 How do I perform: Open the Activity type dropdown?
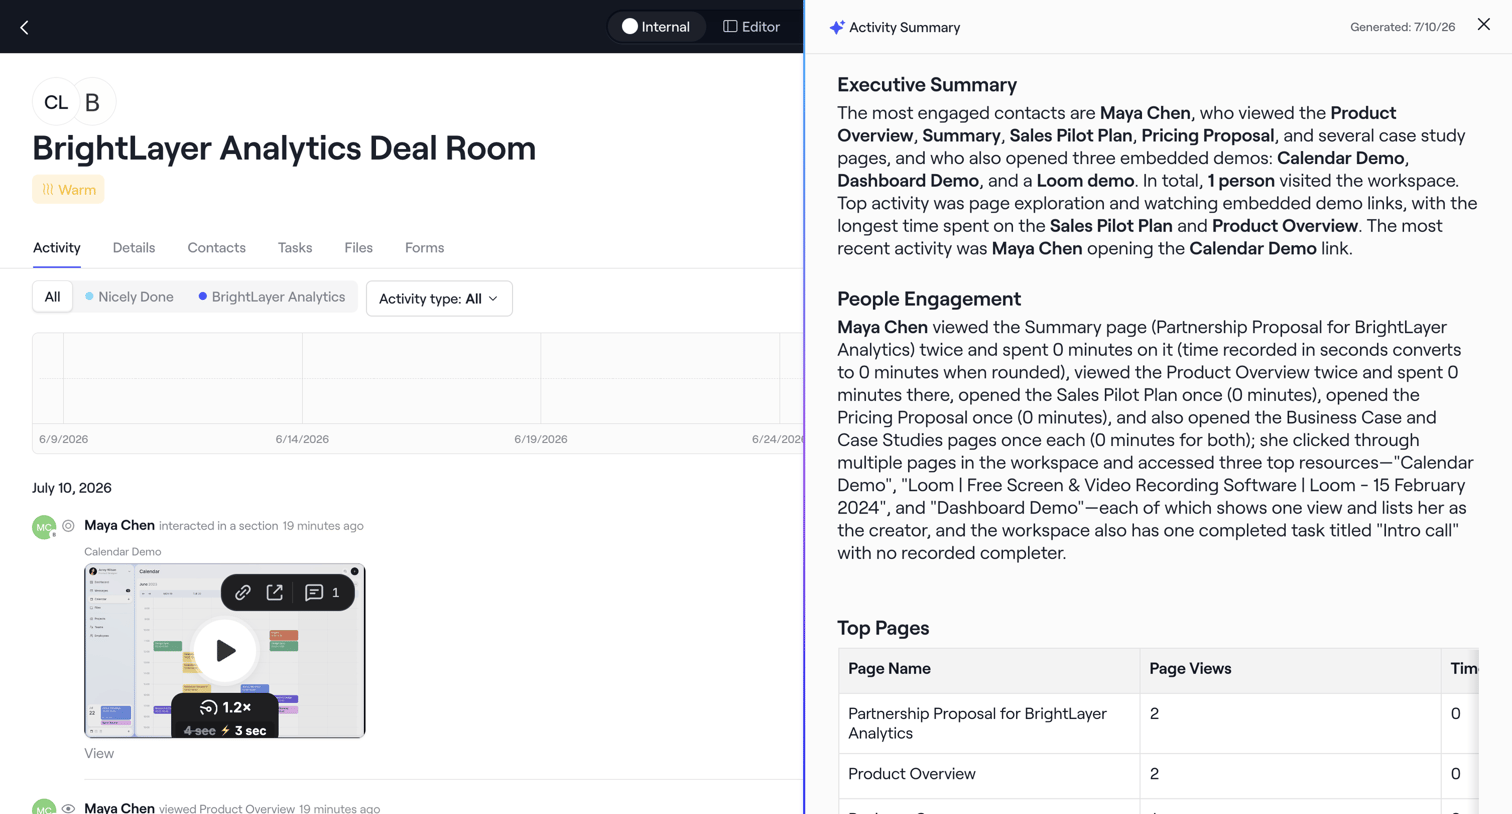click(439, 299)
